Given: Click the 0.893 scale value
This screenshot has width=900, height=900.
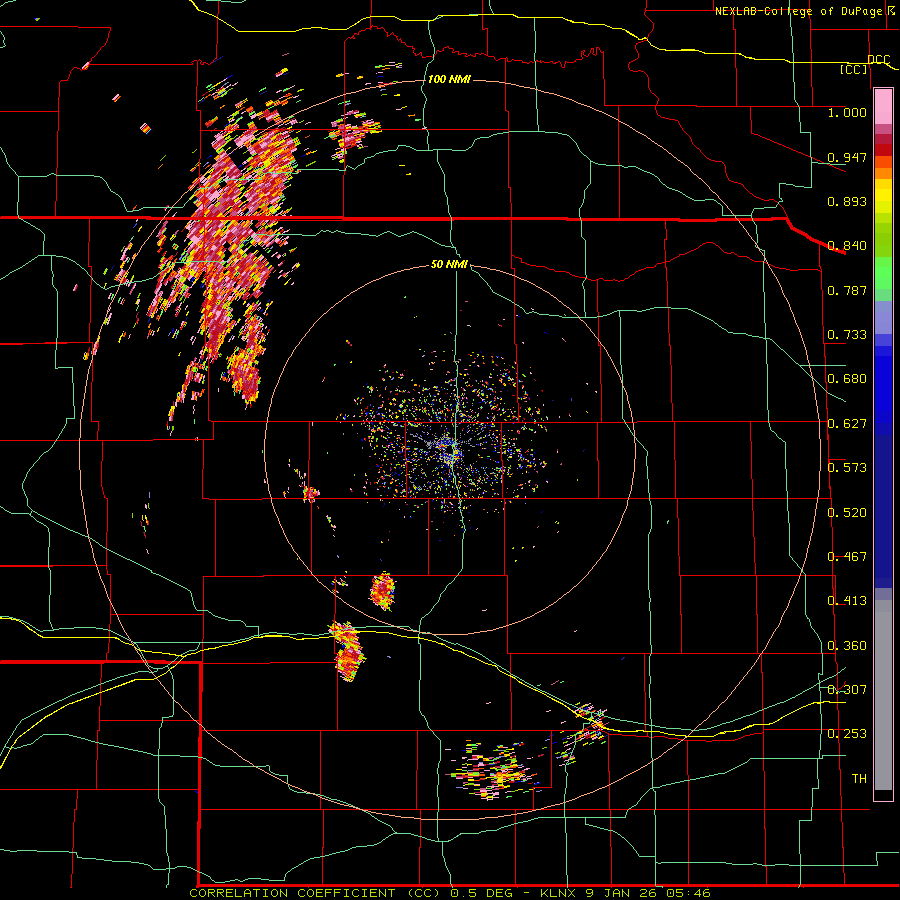Looking at the screenshot, I should pos(847,201).
